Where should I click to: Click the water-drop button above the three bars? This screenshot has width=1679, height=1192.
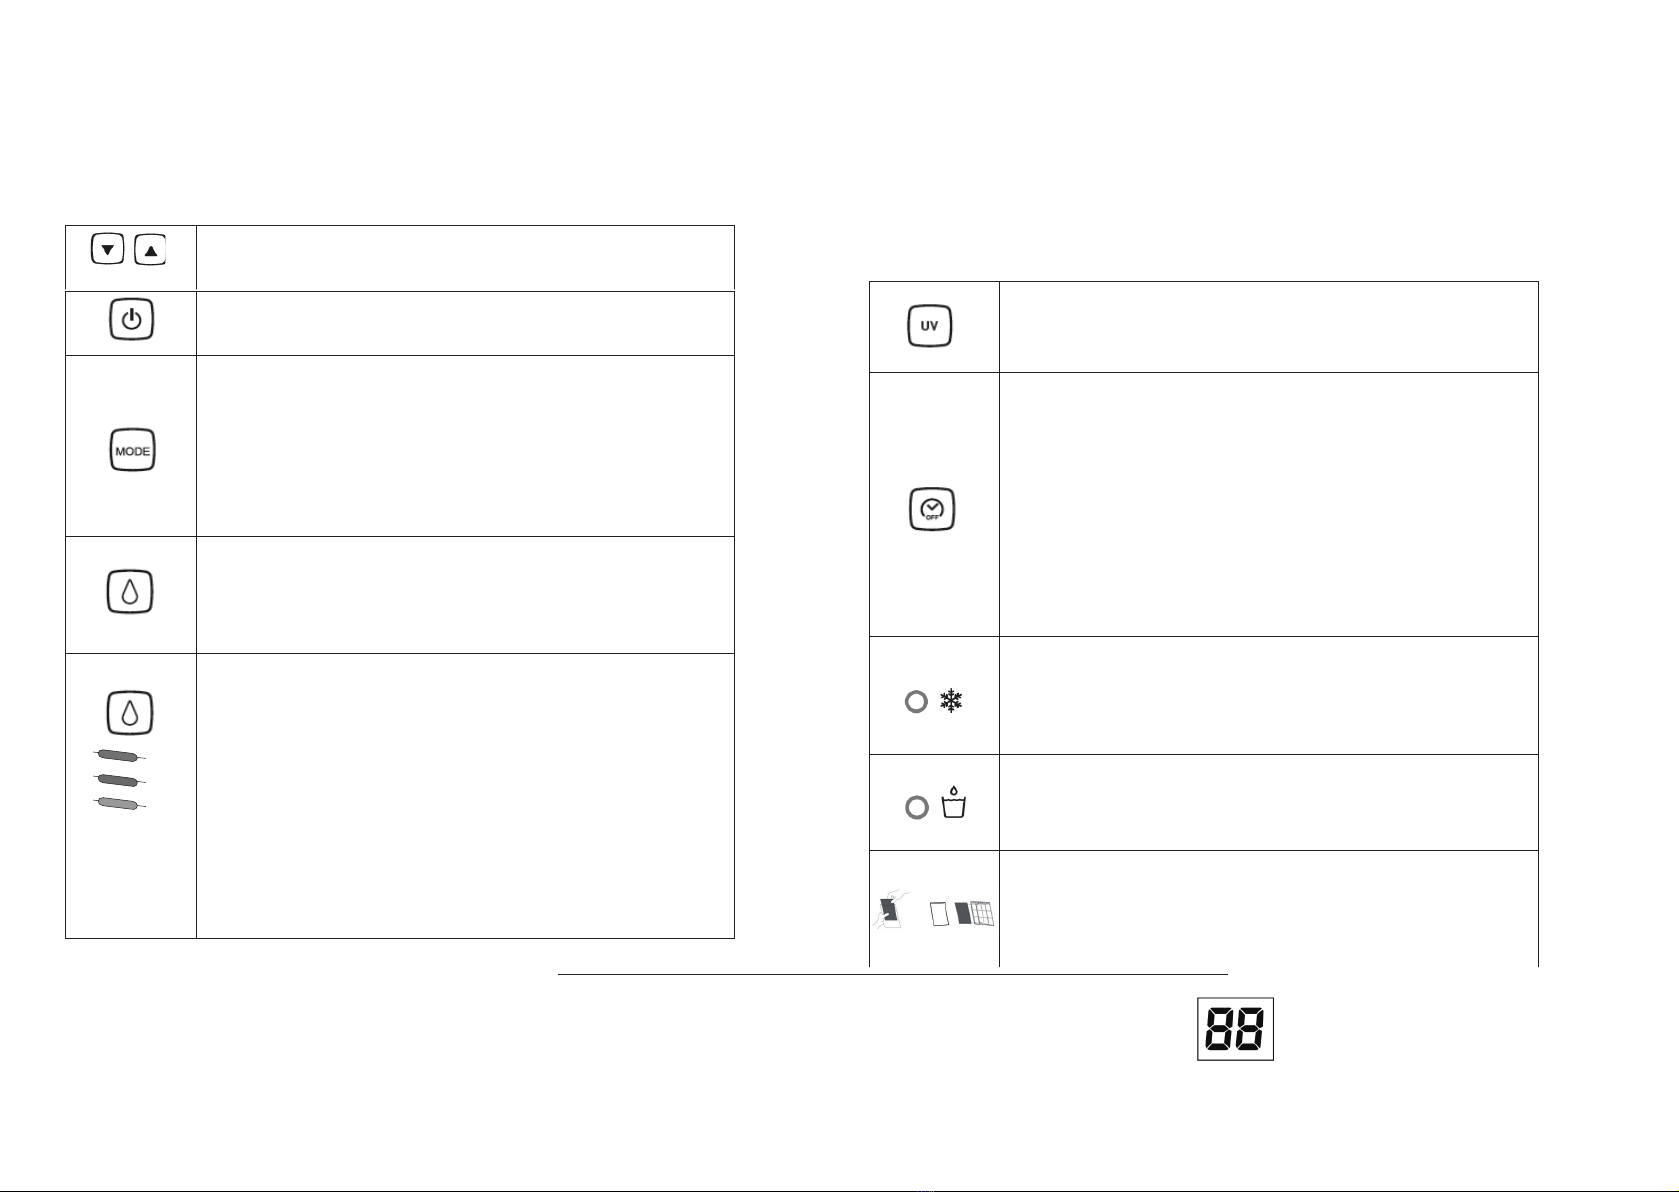130,713
